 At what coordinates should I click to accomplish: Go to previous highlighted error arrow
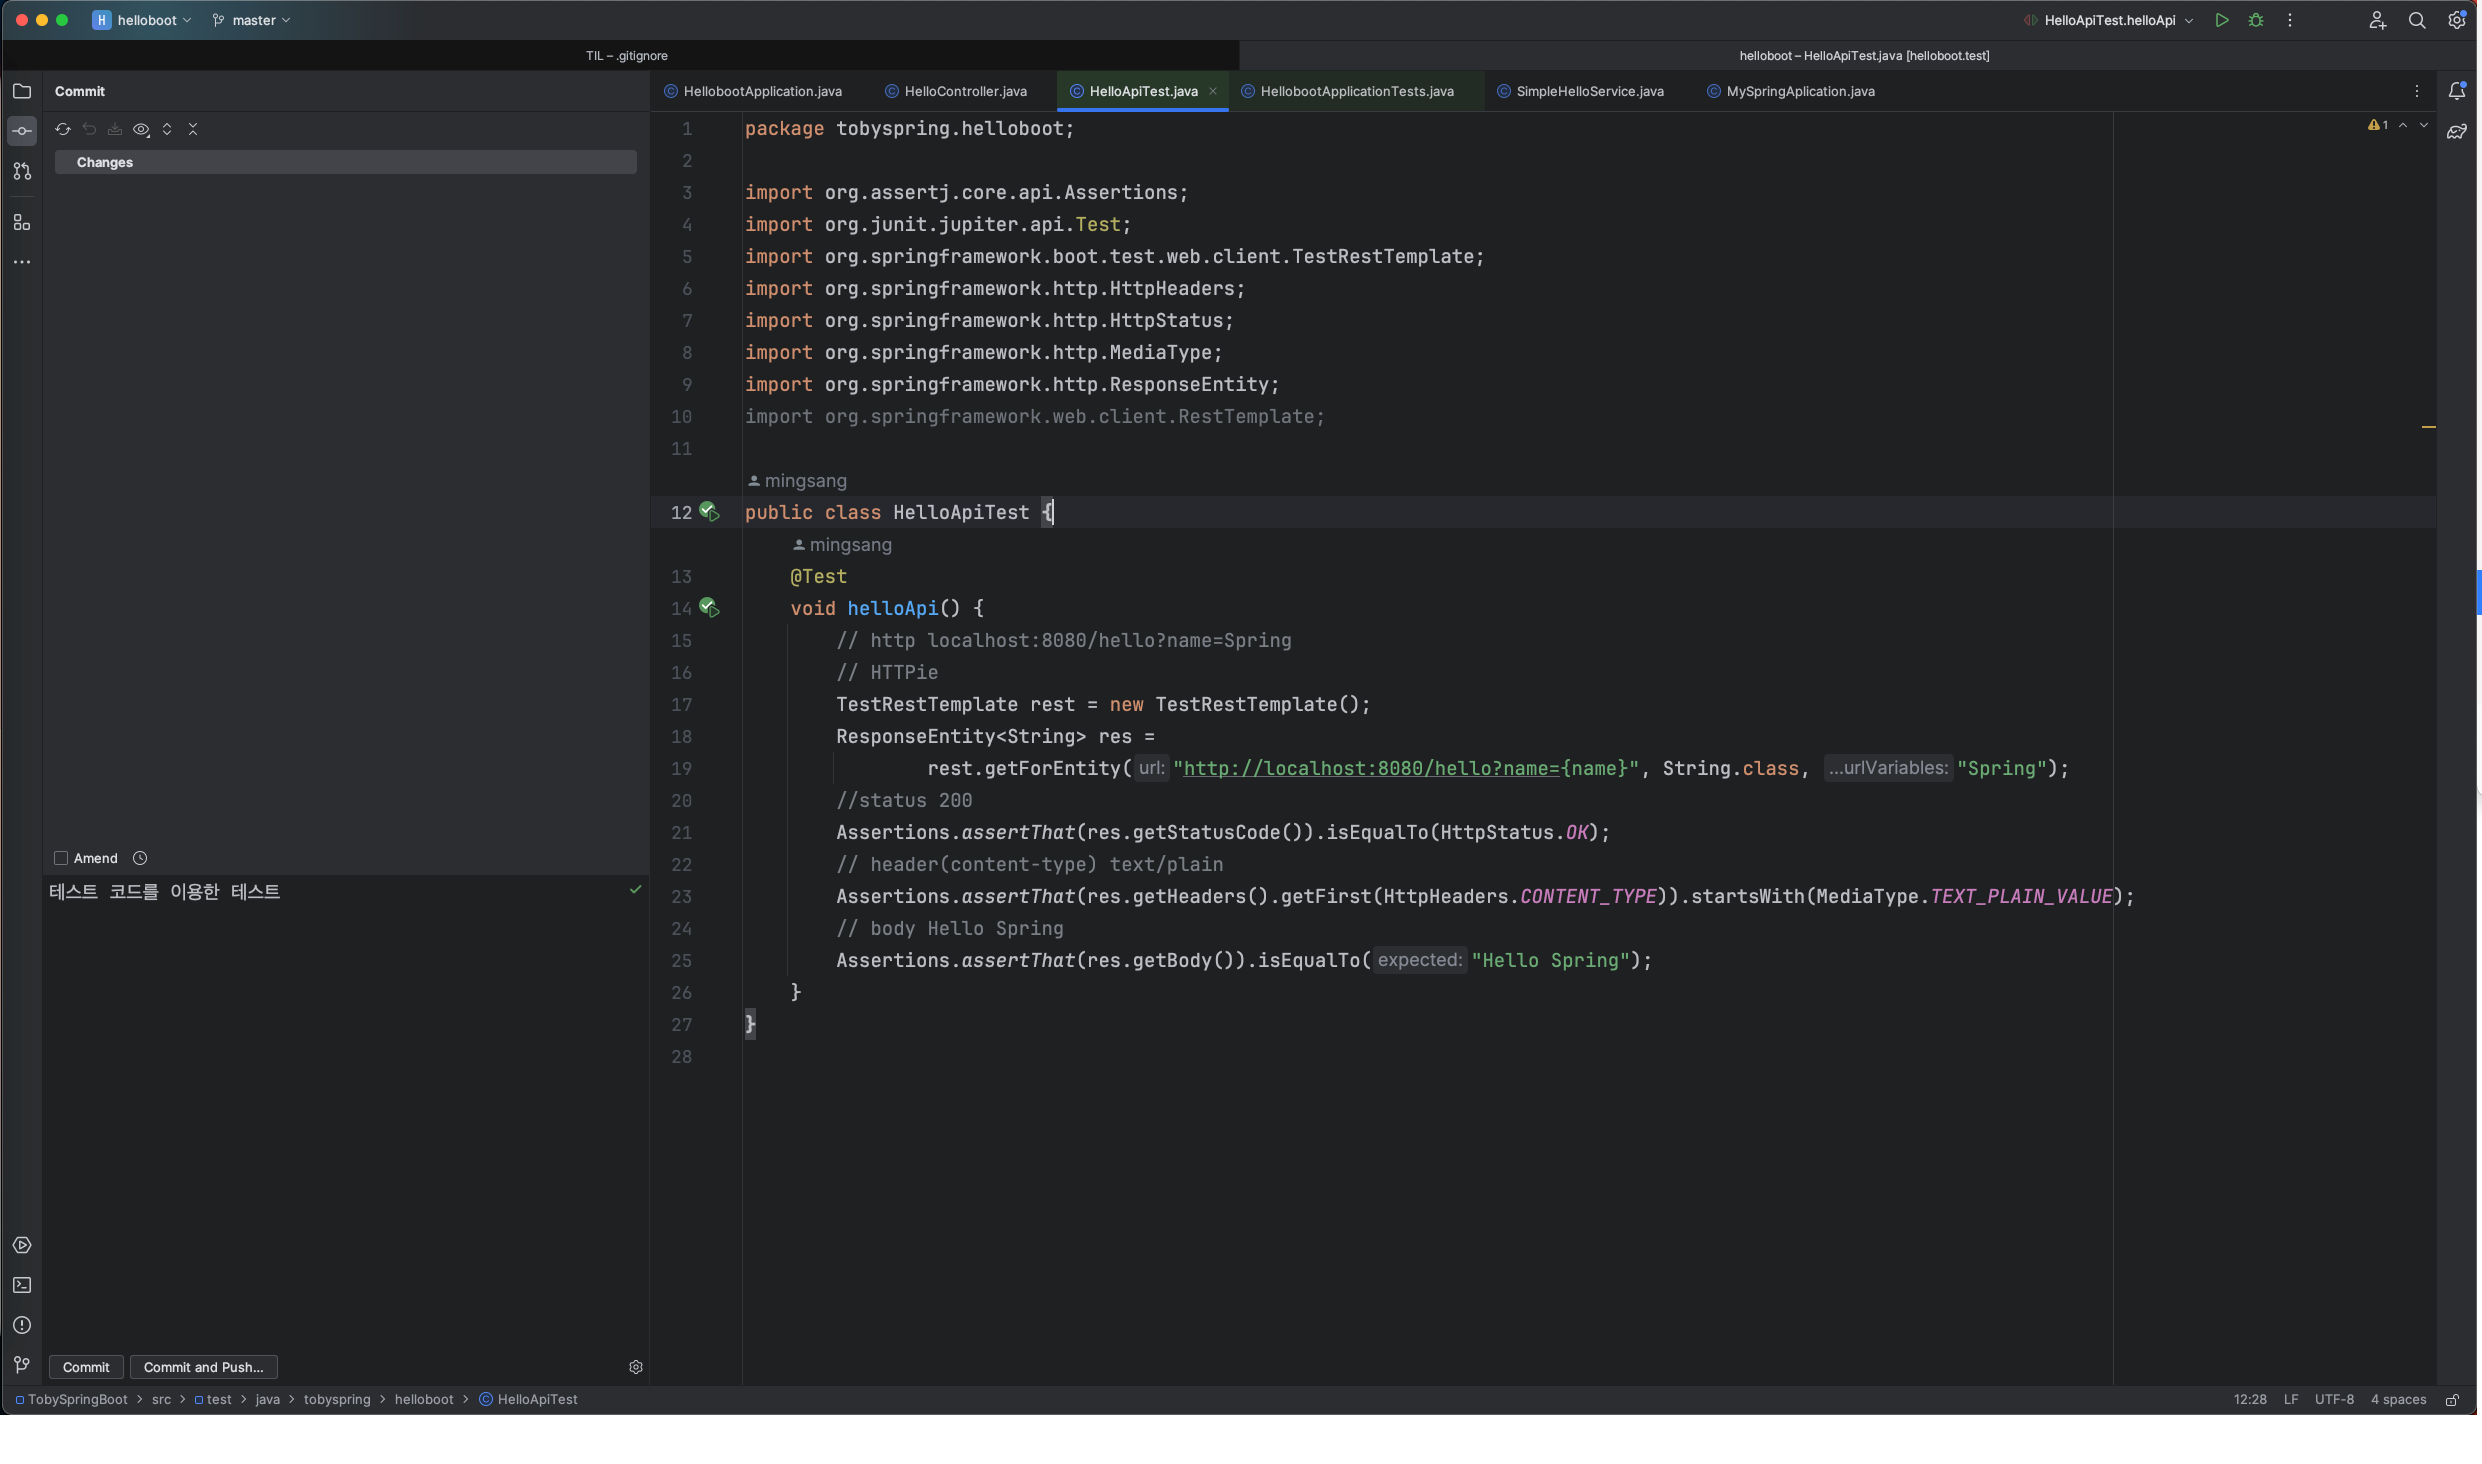pos(2403,125)
